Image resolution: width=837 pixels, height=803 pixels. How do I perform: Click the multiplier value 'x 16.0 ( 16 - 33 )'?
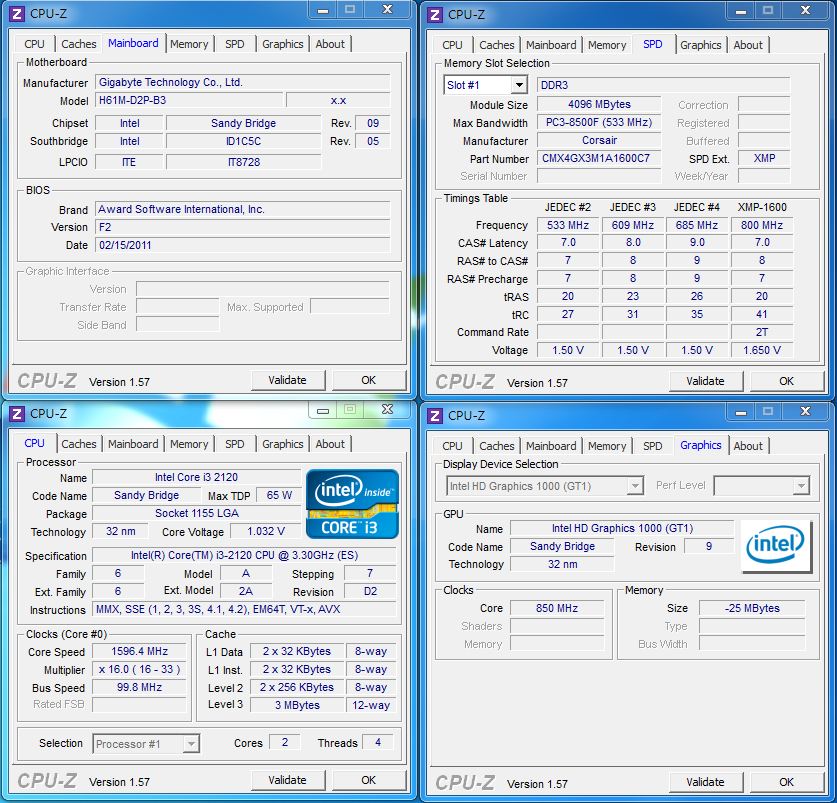(x=139, y=669)
